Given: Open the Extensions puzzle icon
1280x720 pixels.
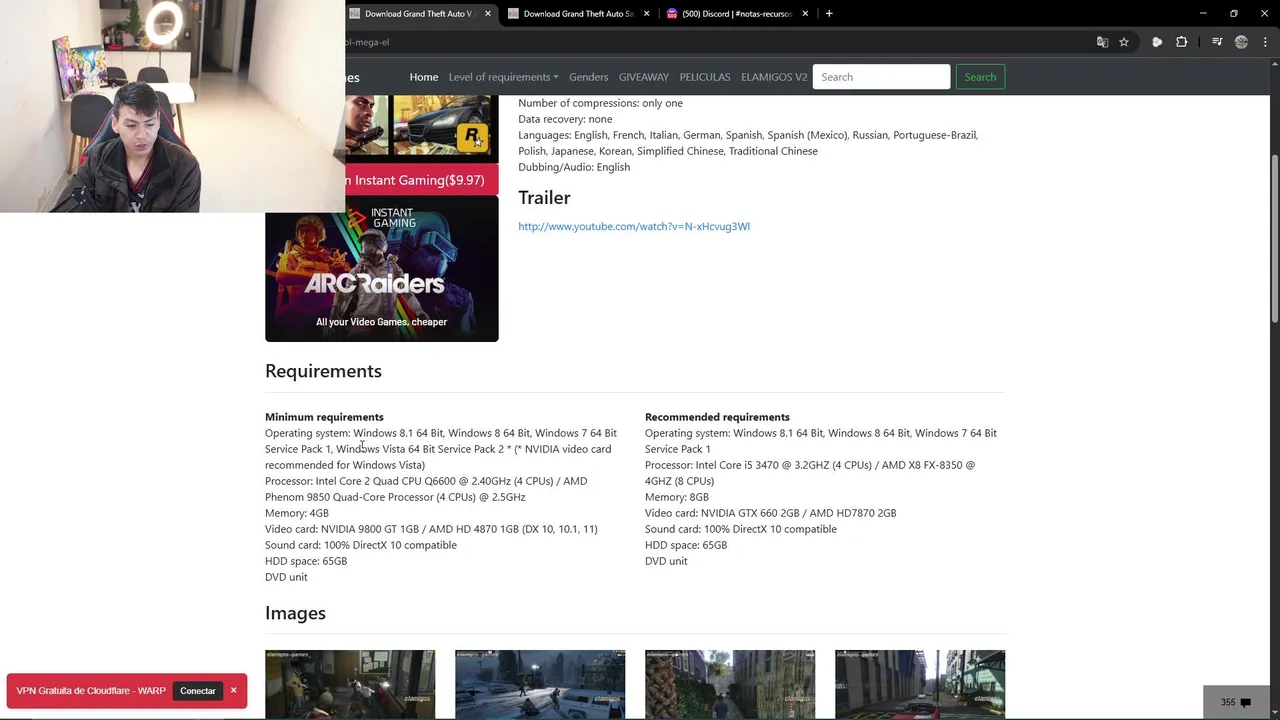Looking at the screenshot, I should (1181, 42).
